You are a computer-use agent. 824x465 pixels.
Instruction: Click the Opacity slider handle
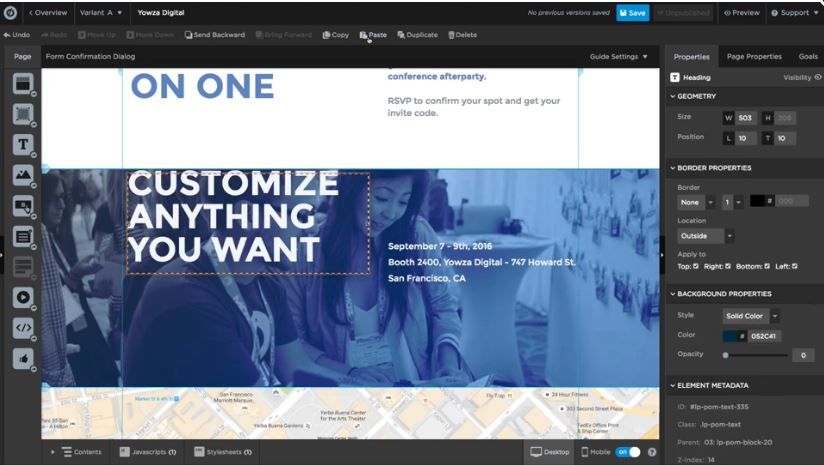[x=726, y=355]
